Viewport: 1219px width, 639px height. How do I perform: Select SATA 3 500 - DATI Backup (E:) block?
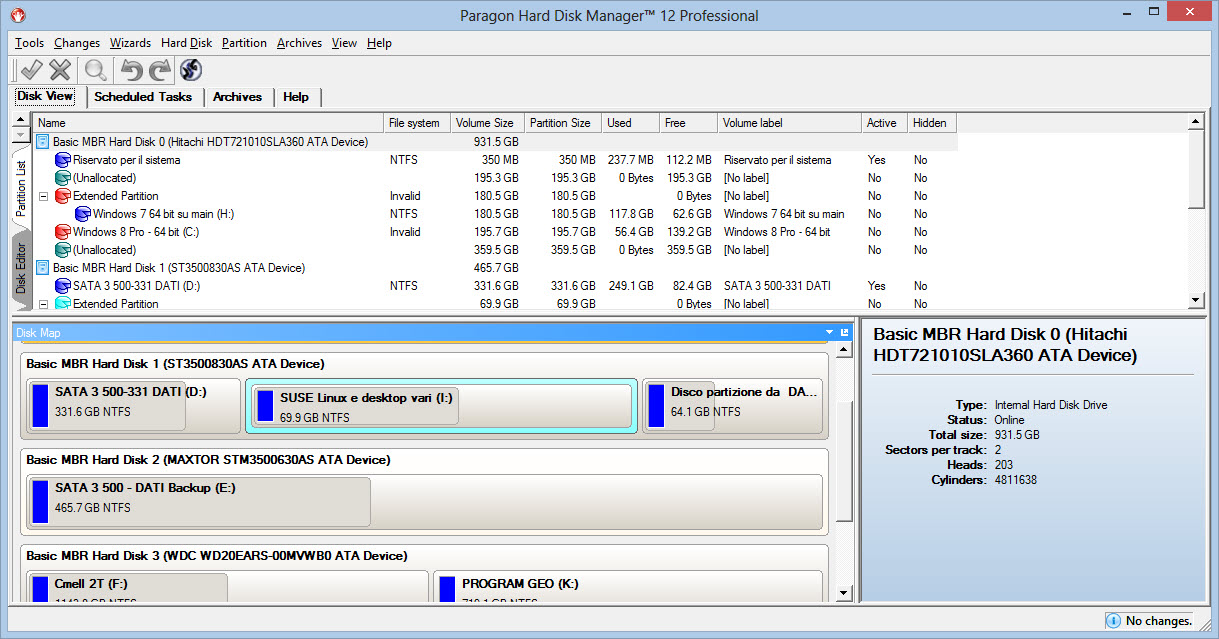pos(424,501)
